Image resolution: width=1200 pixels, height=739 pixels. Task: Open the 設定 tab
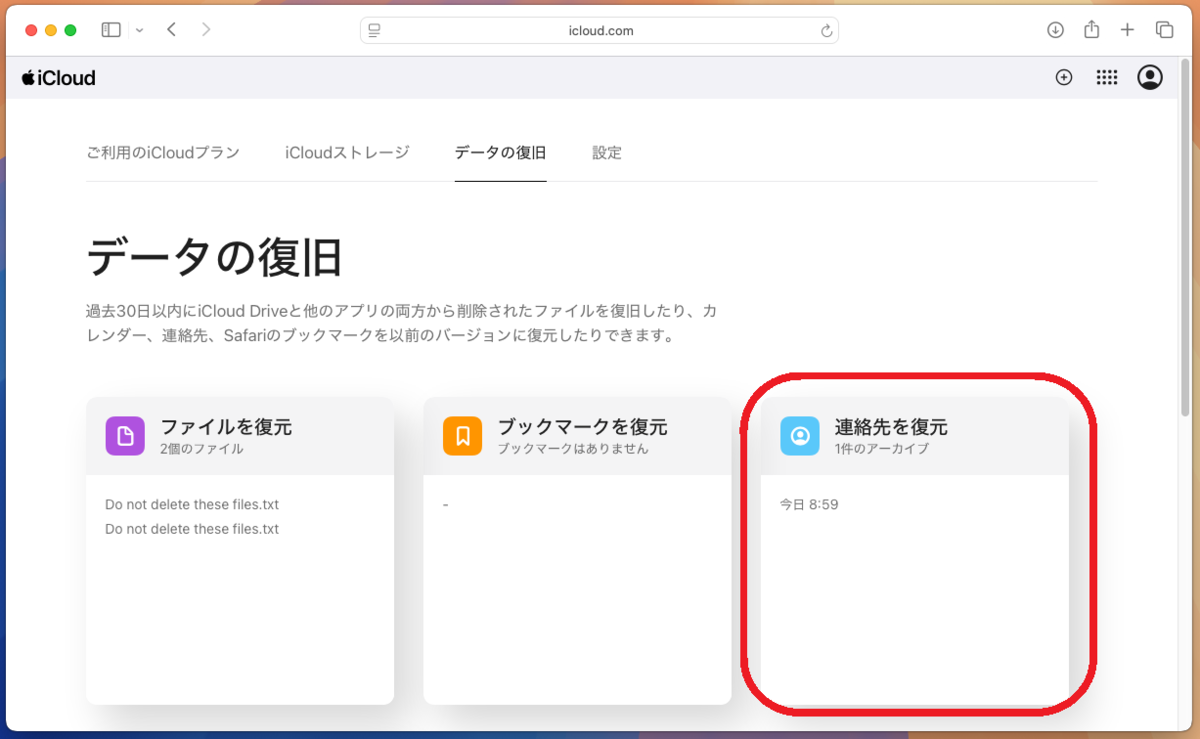607,153
